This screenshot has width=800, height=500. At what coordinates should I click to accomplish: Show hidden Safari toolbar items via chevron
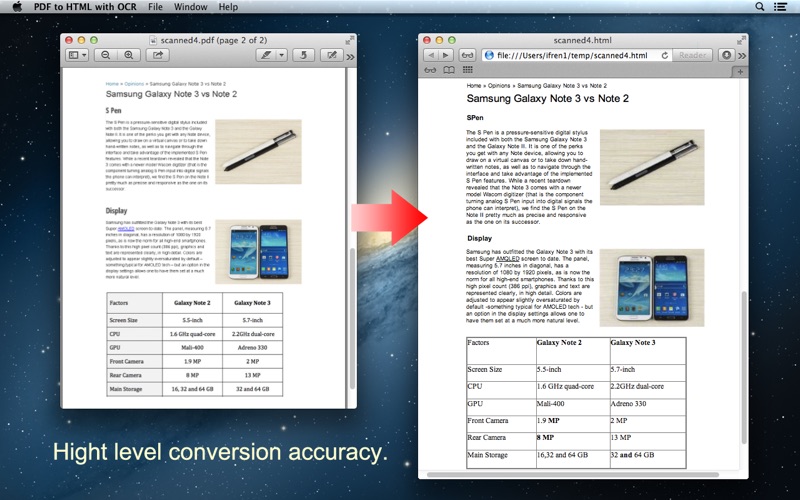(x=742, y=56)
